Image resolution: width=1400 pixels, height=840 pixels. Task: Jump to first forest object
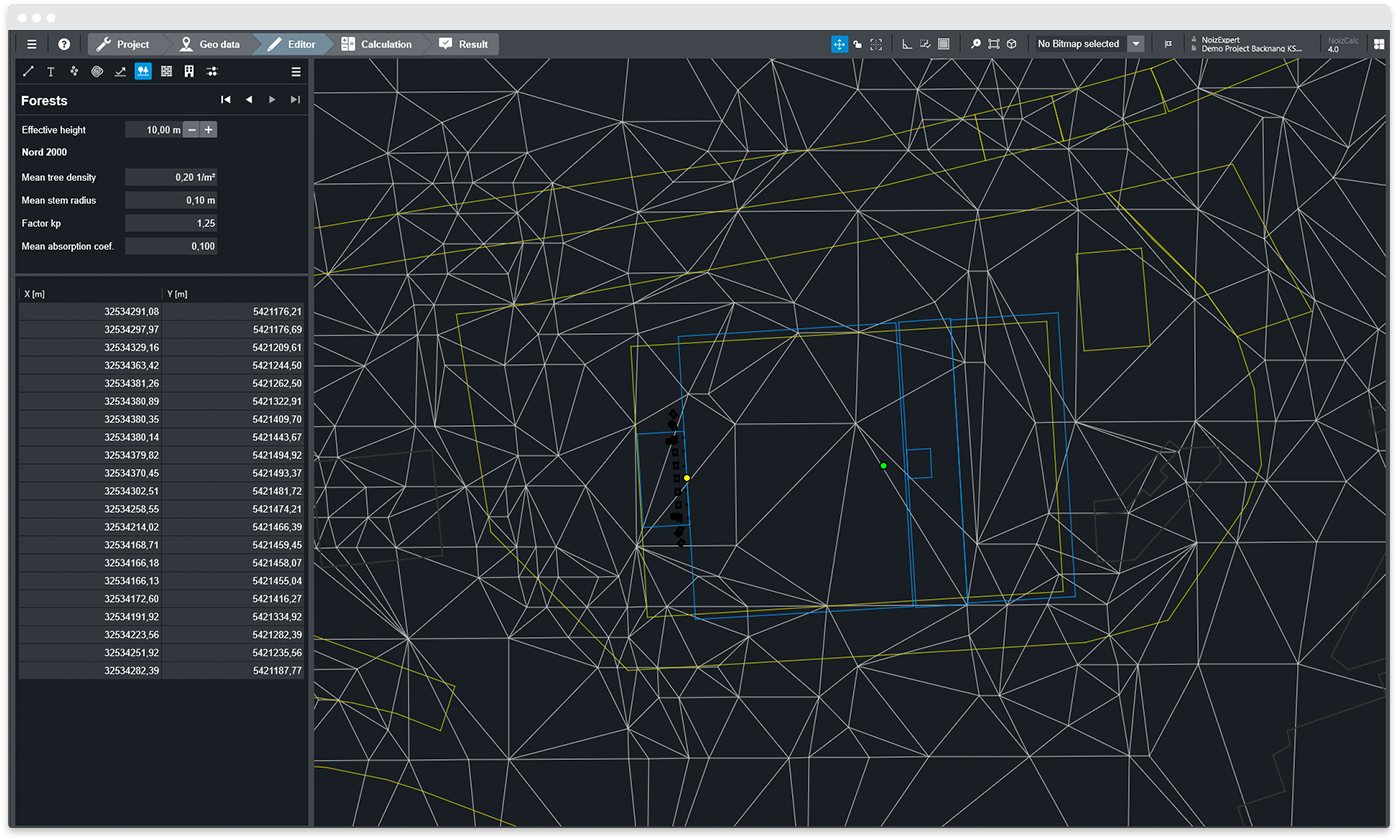coord(226,100)
